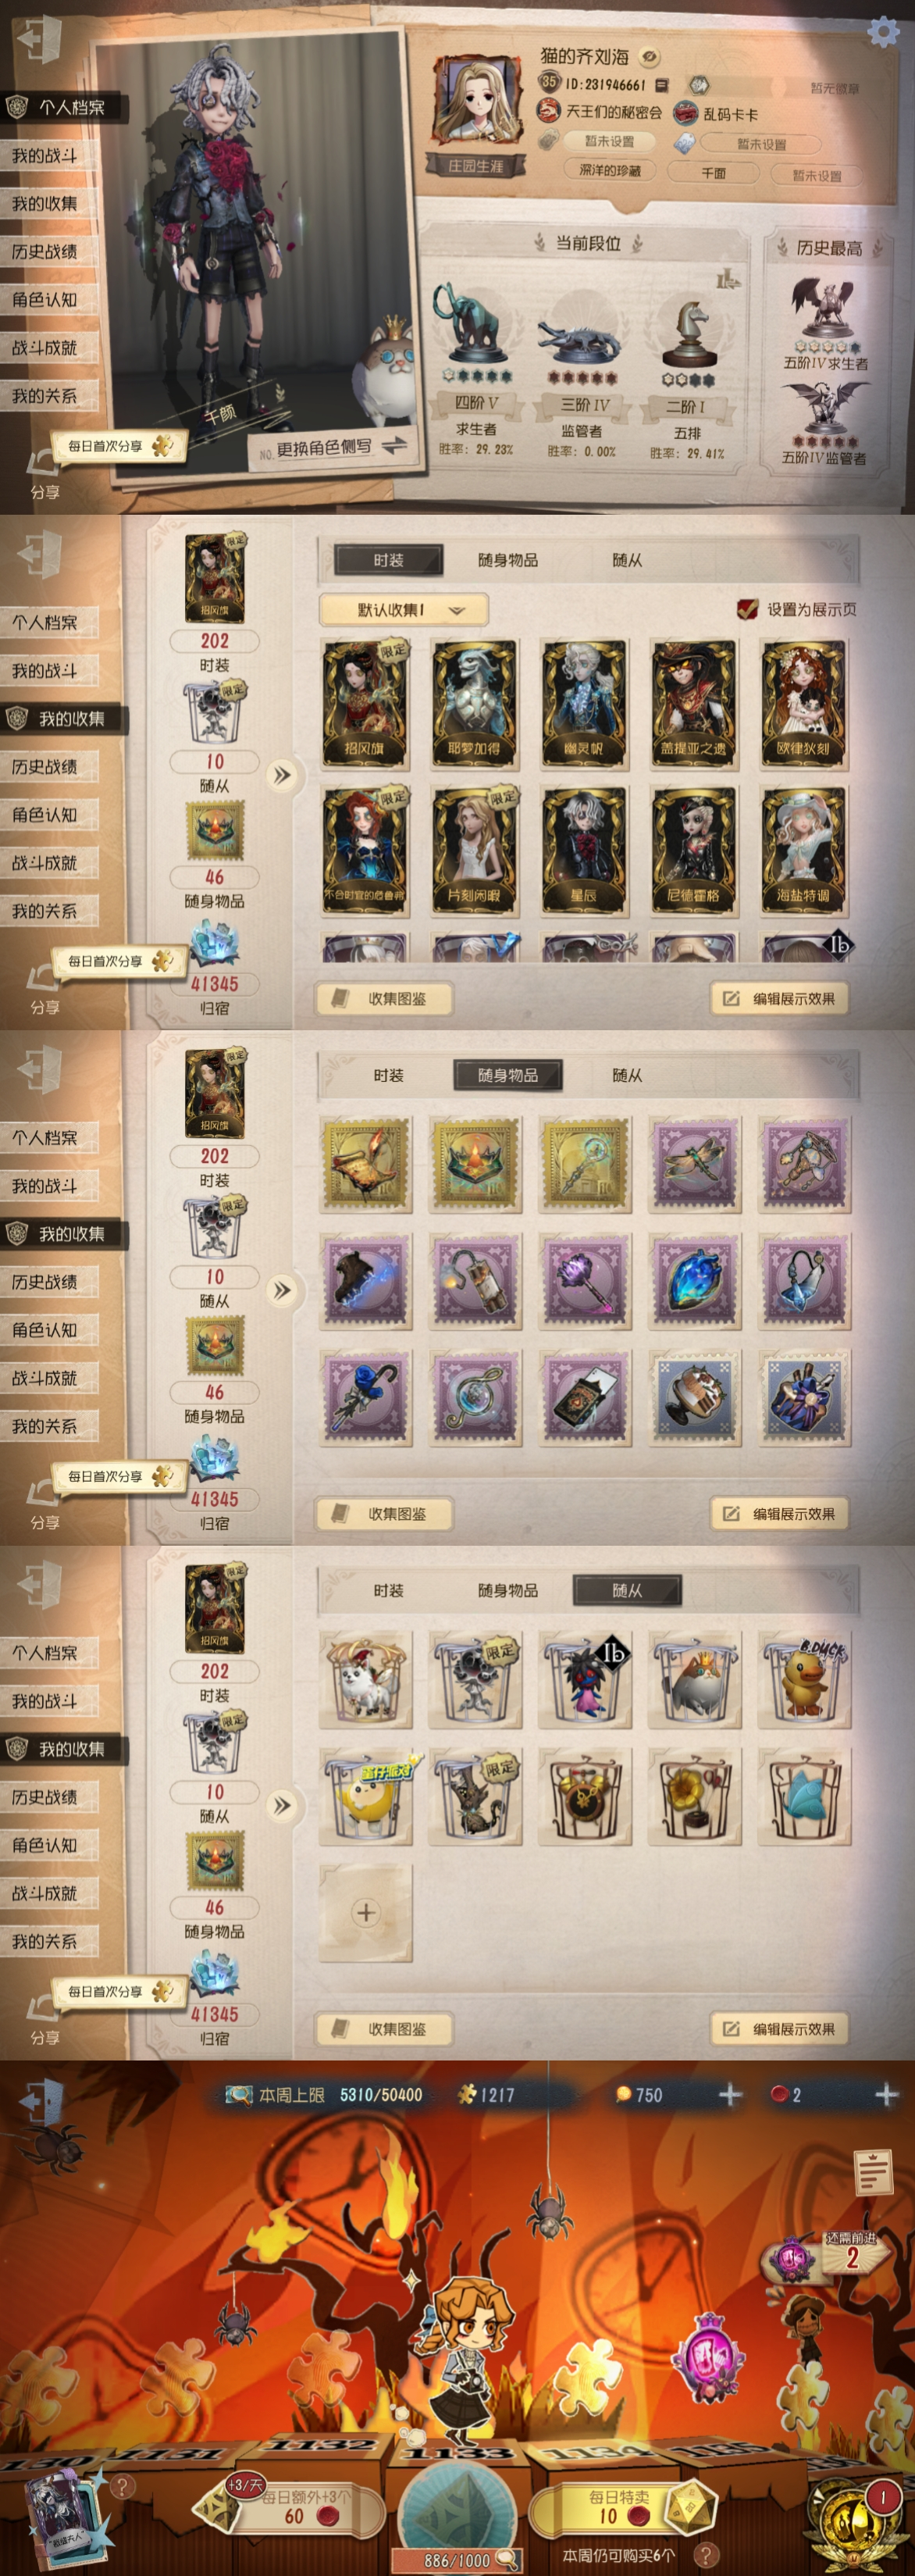This screenshot has width=915, height=2576.
Task: Pick the blue umbrella accessory icon
Action: coord(365,1396)
